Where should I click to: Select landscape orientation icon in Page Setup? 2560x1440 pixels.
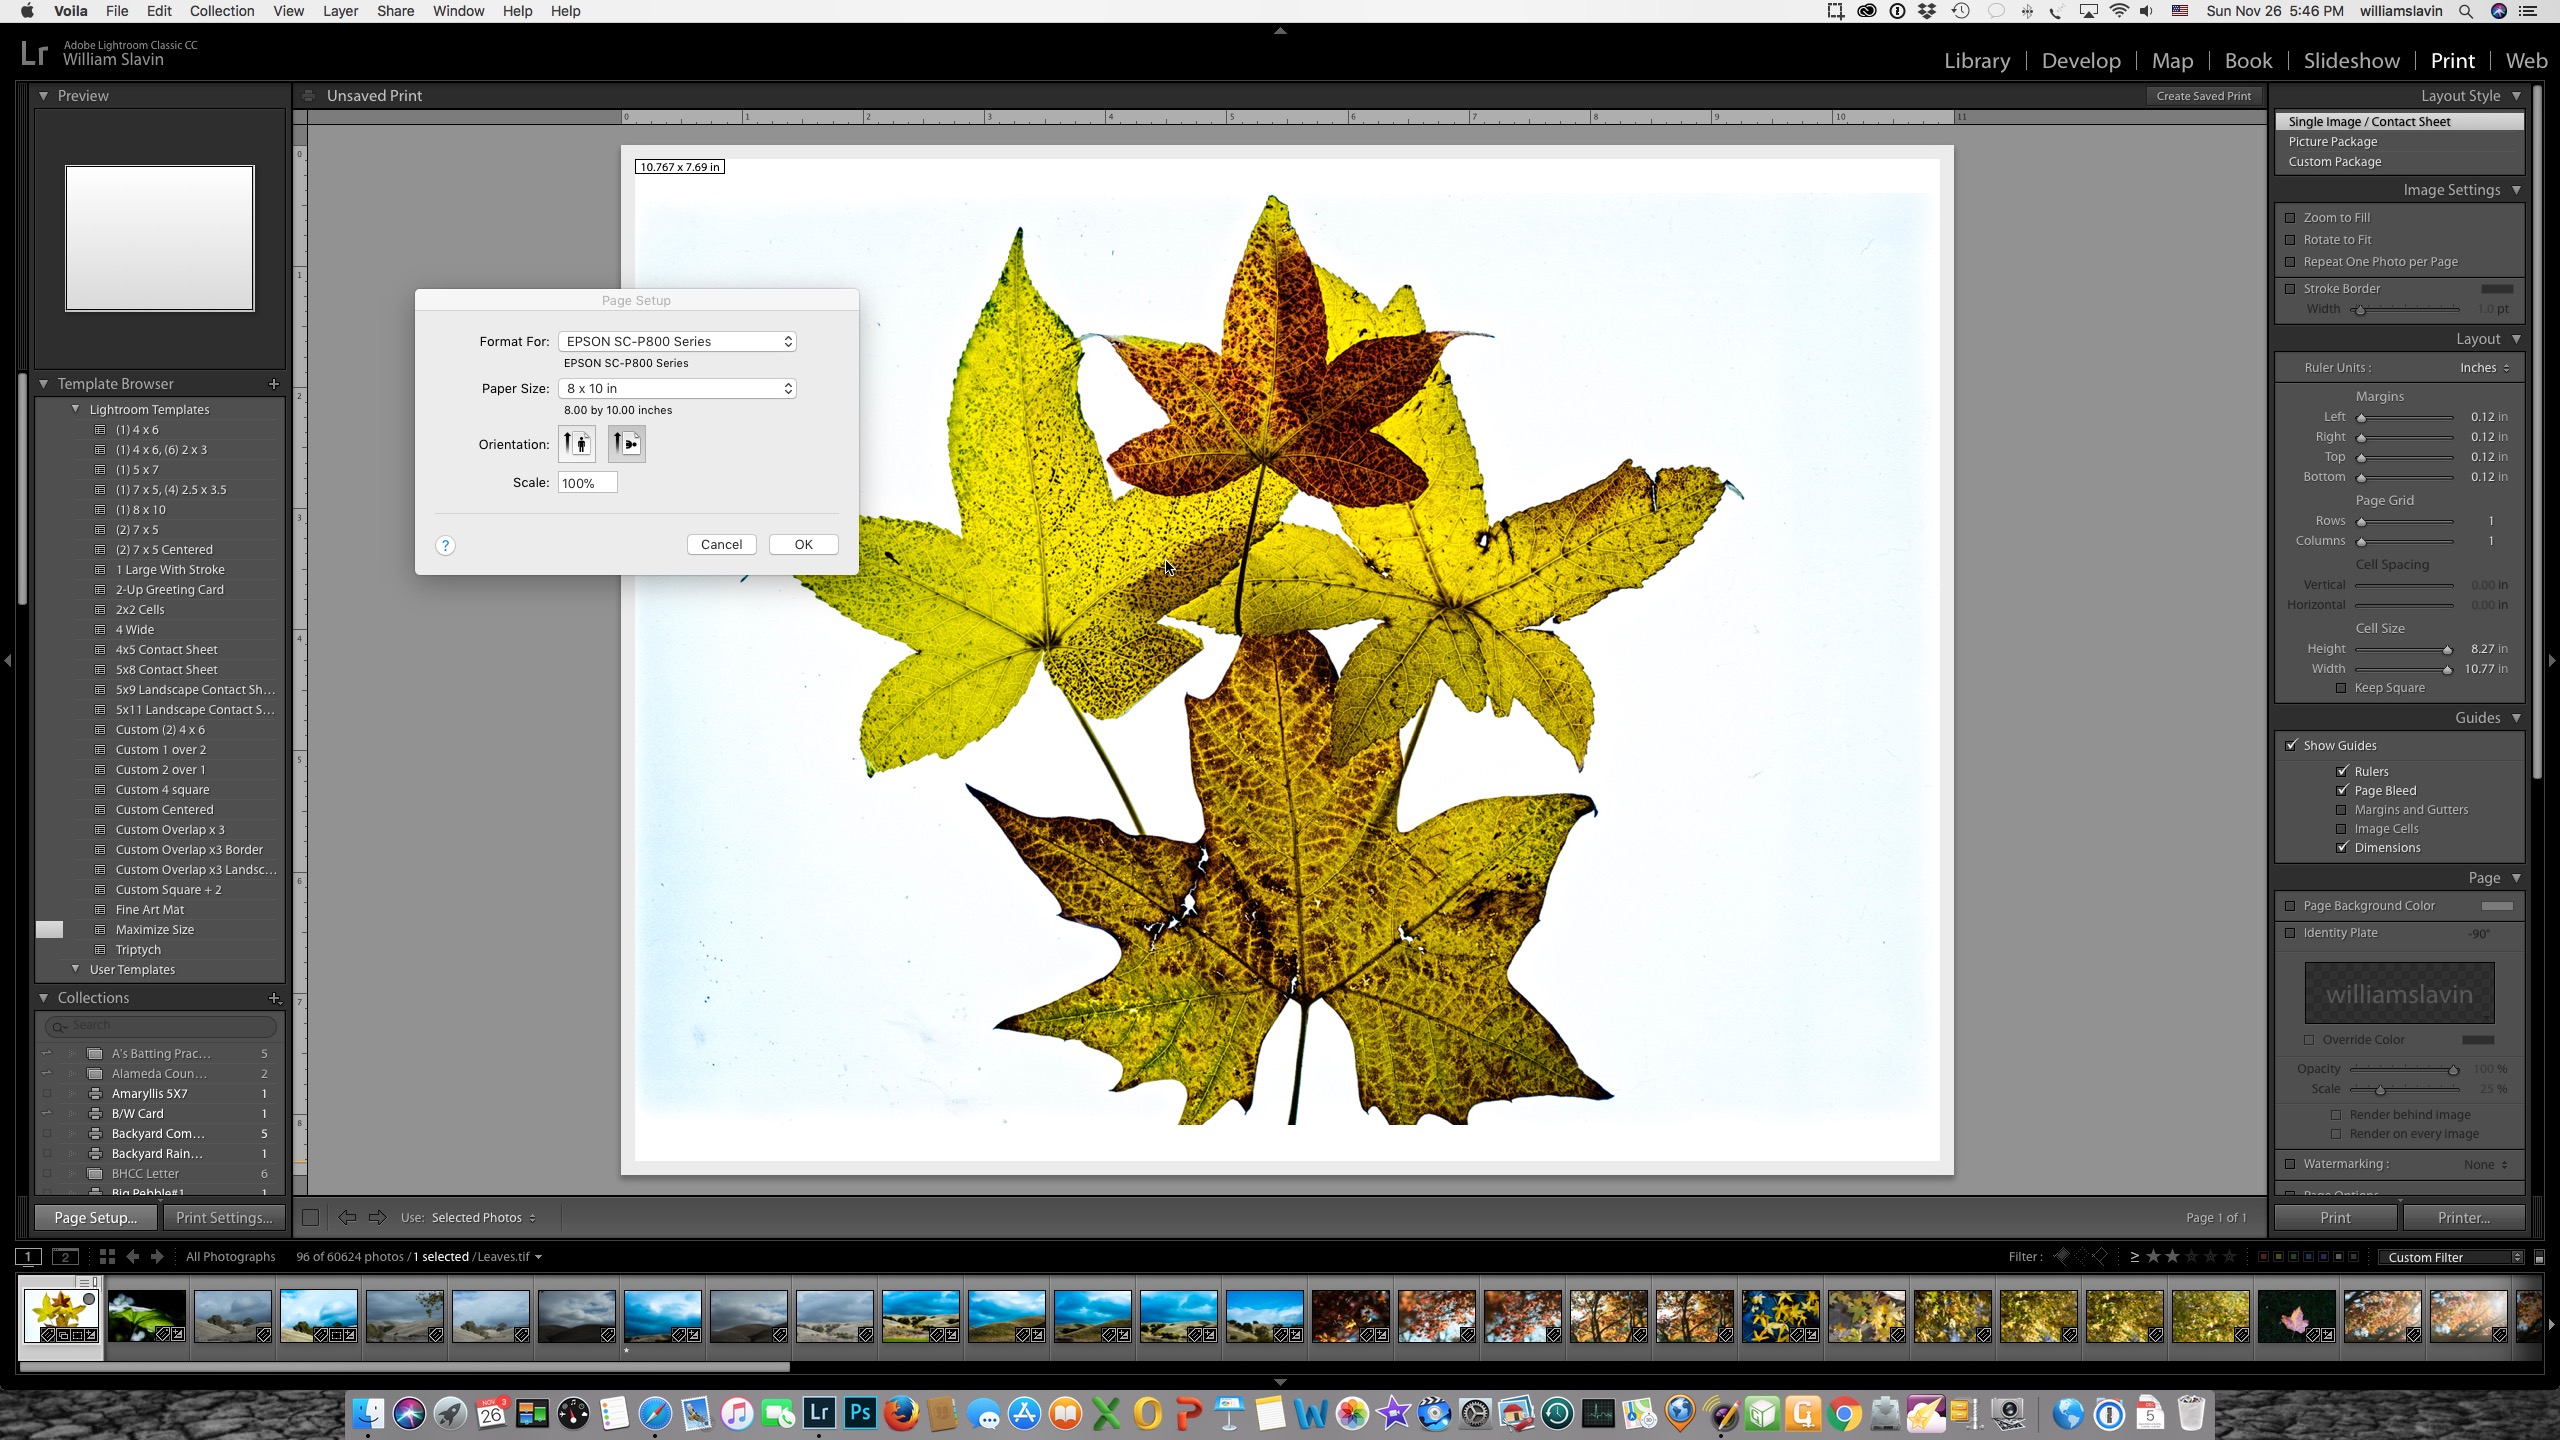click(x=626, y=443)
